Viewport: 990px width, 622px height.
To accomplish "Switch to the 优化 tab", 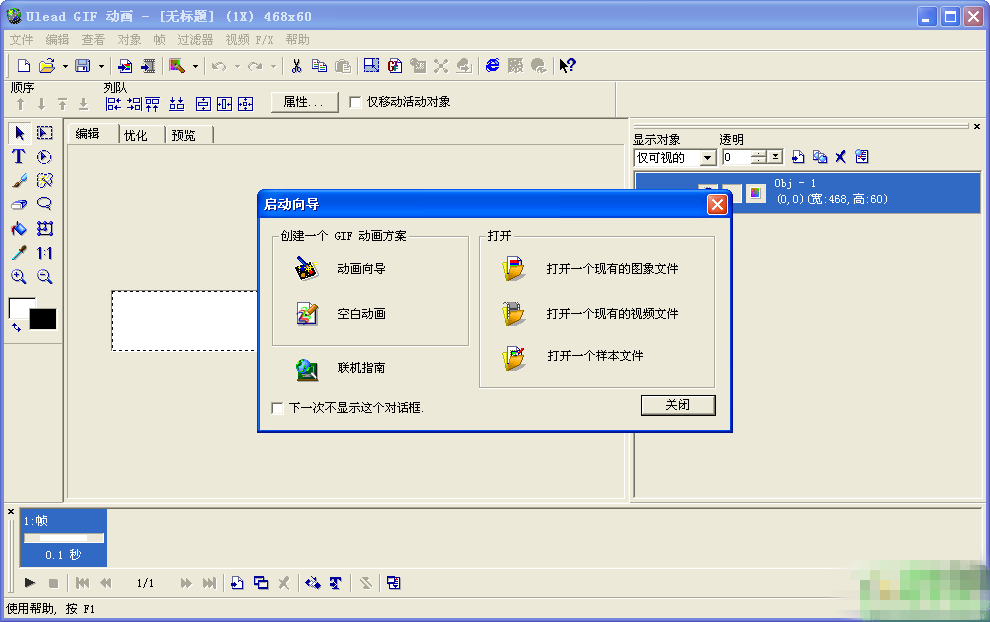I will [136, 135].
